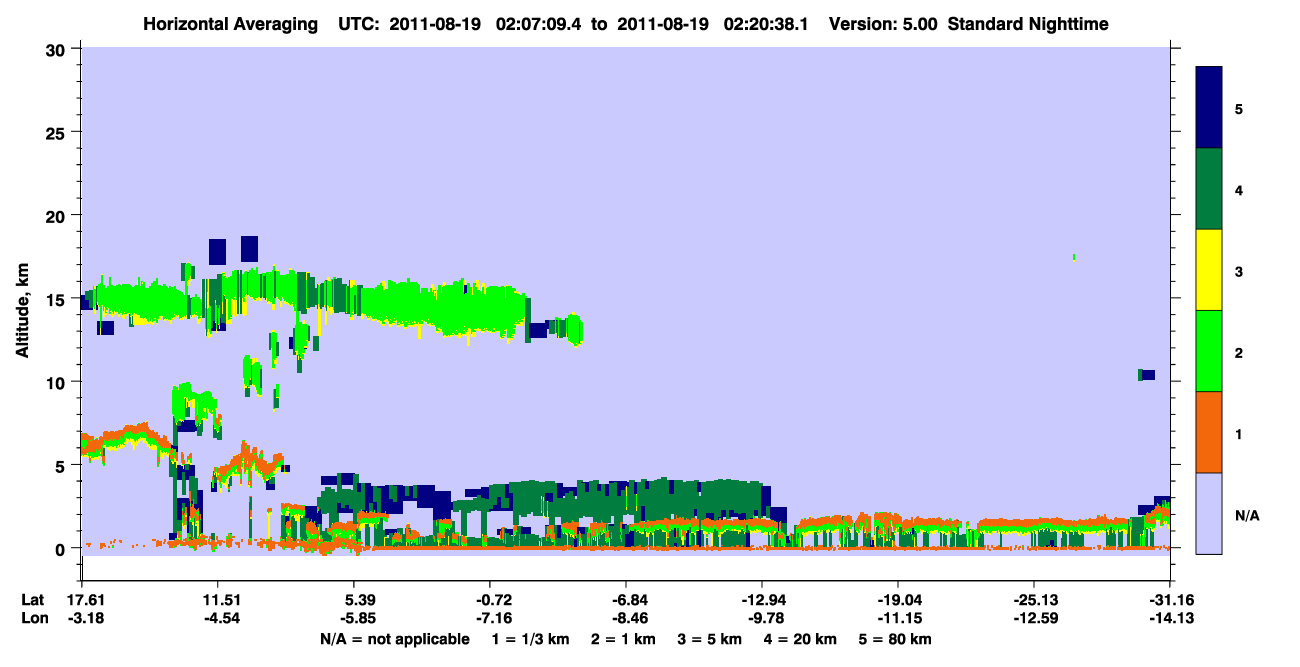Click the y-axis tick label 25

[x=57, y=132]
